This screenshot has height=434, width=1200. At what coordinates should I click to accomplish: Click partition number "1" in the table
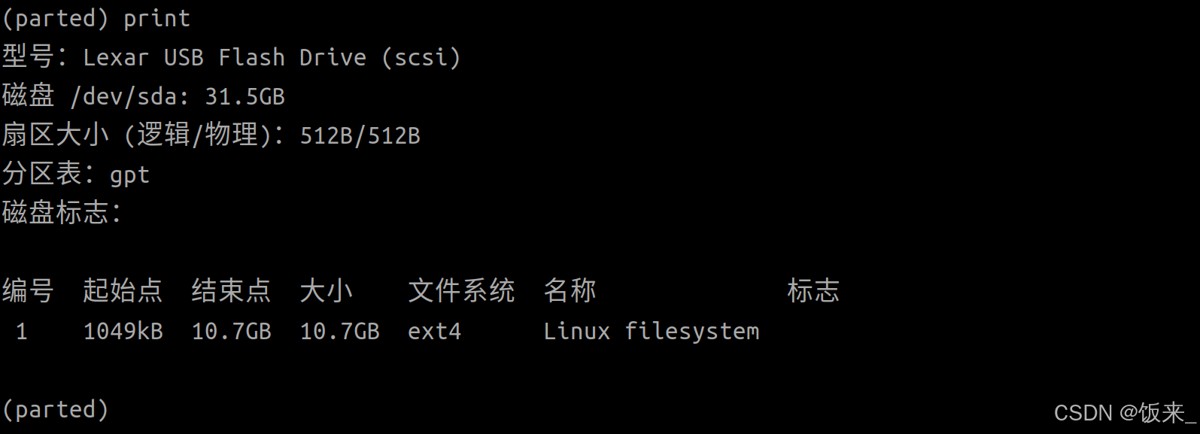22,331
